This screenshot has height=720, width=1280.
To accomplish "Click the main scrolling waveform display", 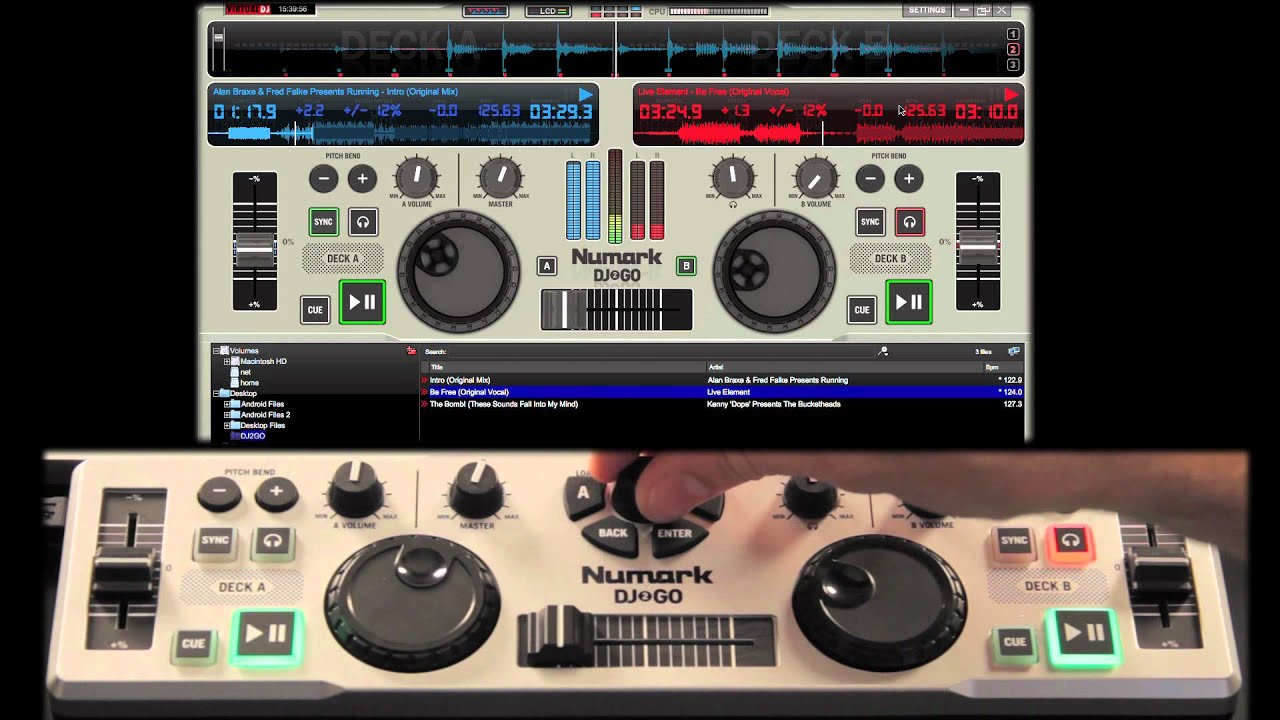I will point(615,49).
